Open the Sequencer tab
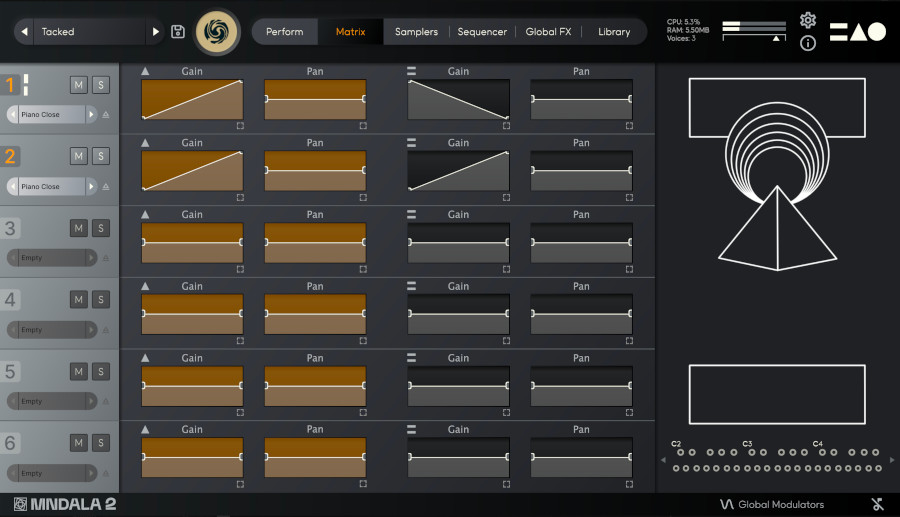This screenshot has width=900, height=517. tap(482, 32)
